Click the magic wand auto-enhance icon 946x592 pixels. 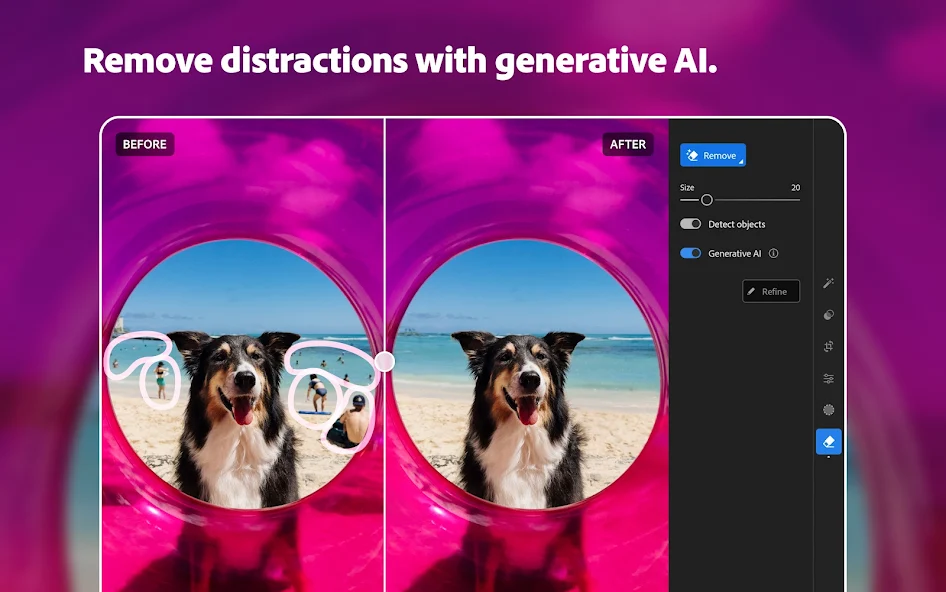tap(827, 284)
